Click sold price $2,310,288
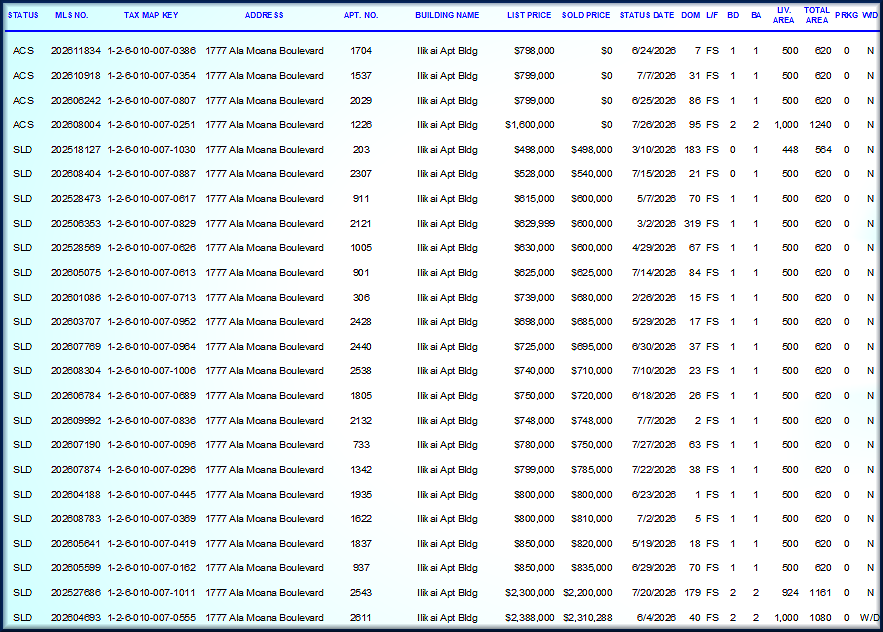Image resolution: width=883 pixels, height=632 pixels. point(587,617)
